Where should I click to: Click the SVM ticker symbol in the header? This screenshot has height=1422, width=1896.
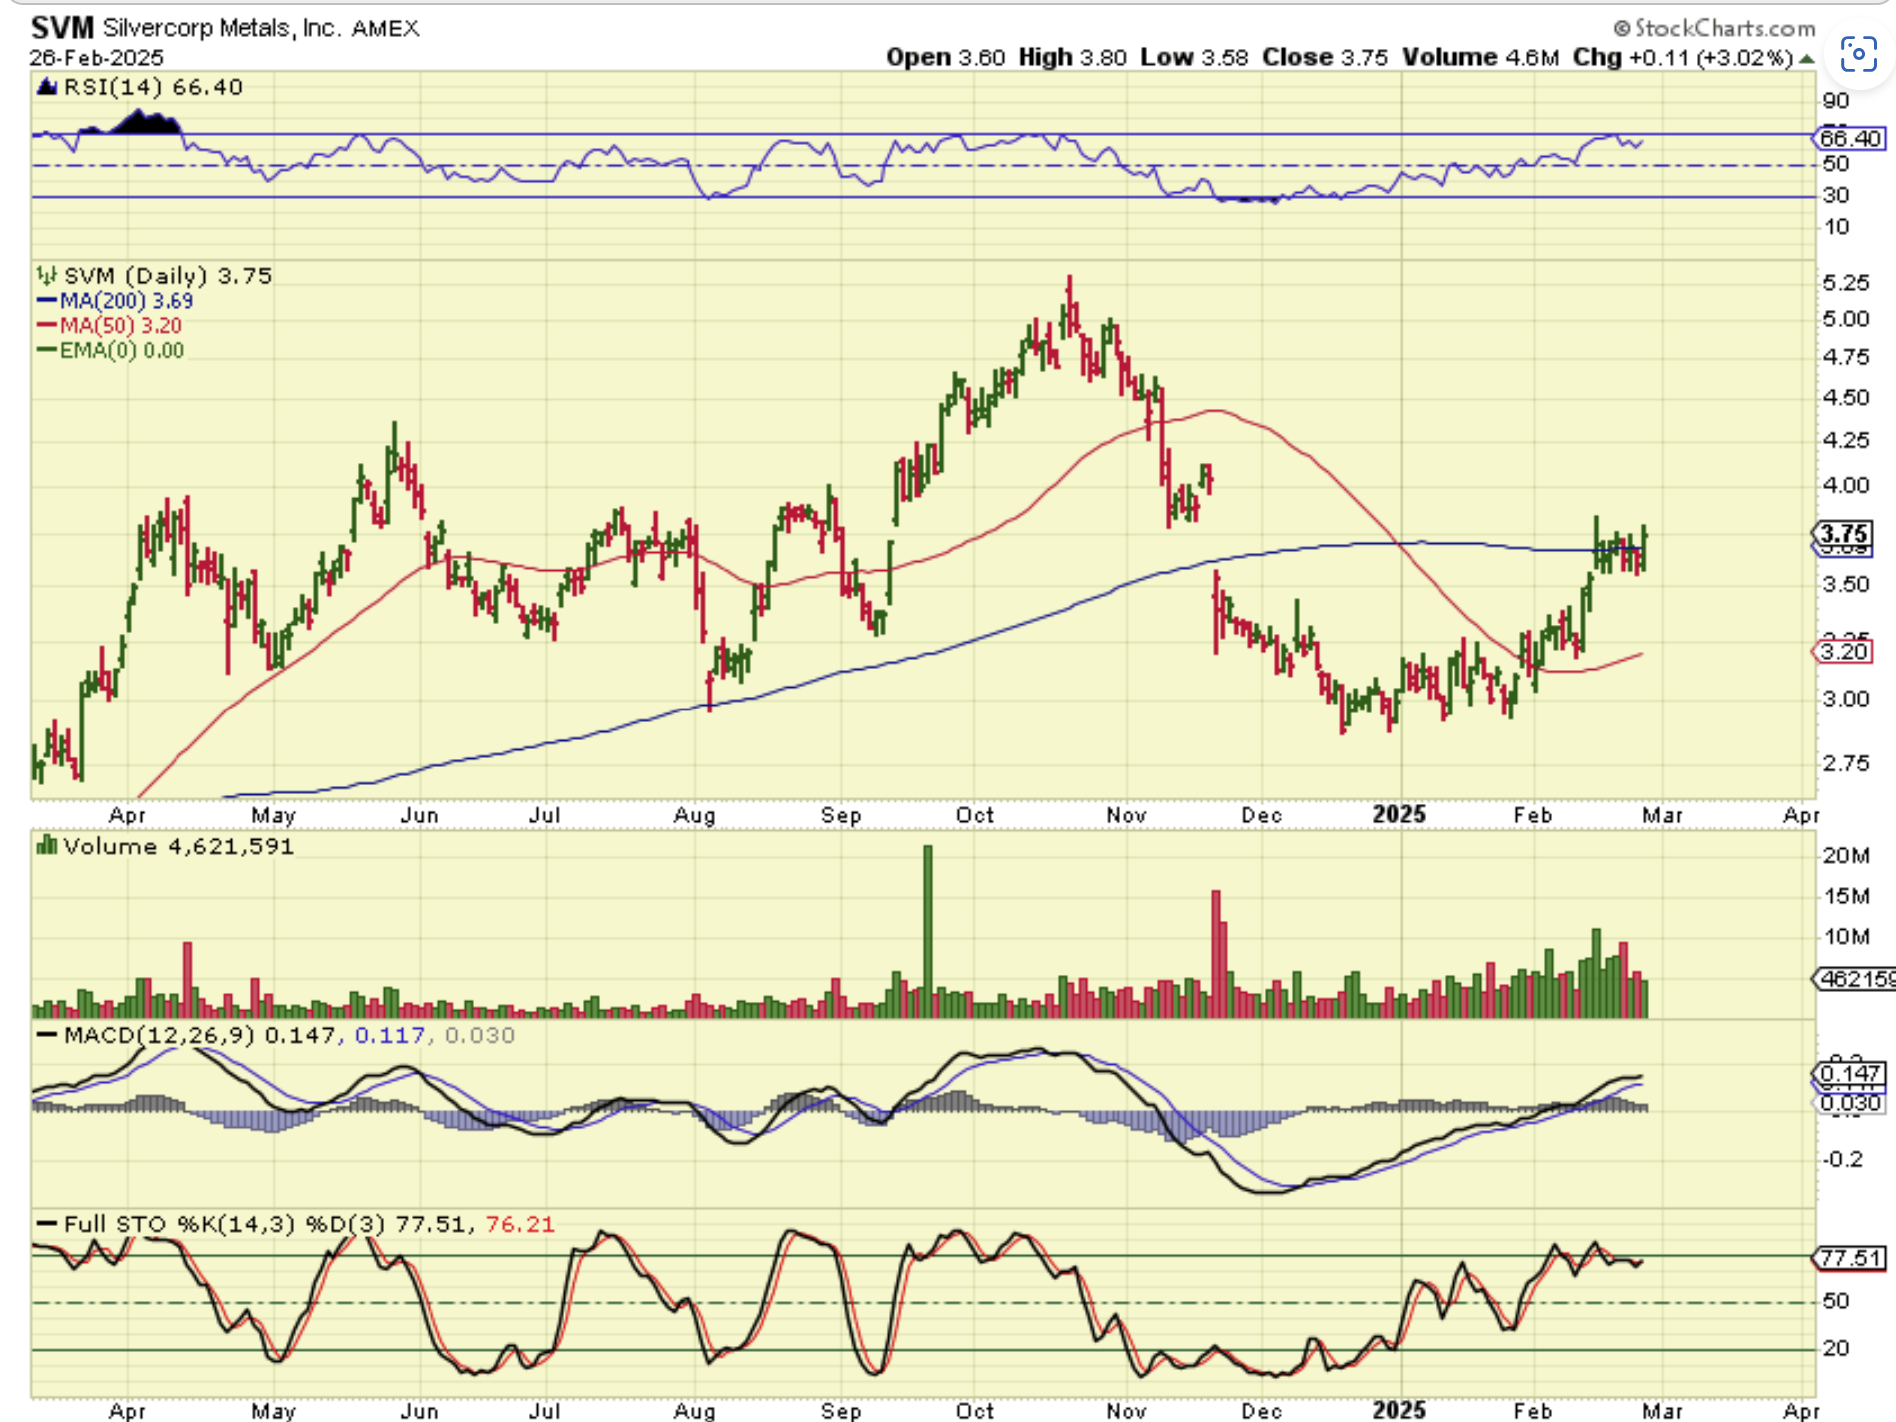pos(62,28)
